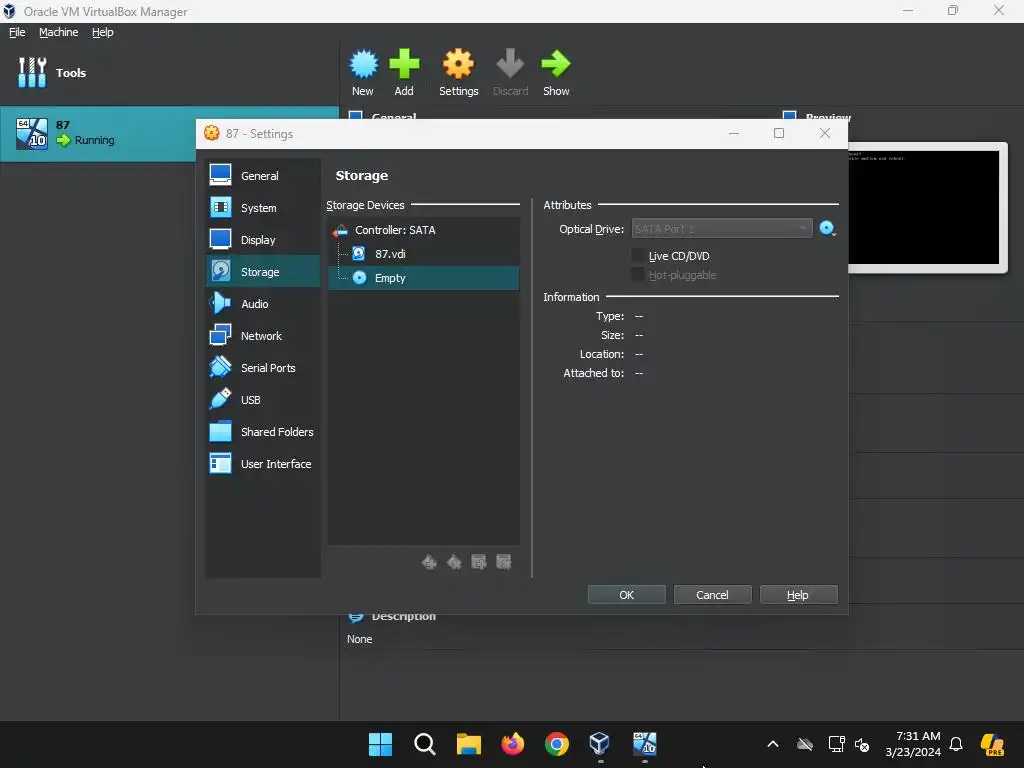Click the add attachment icon below storage tree

[x=479, y=562]
